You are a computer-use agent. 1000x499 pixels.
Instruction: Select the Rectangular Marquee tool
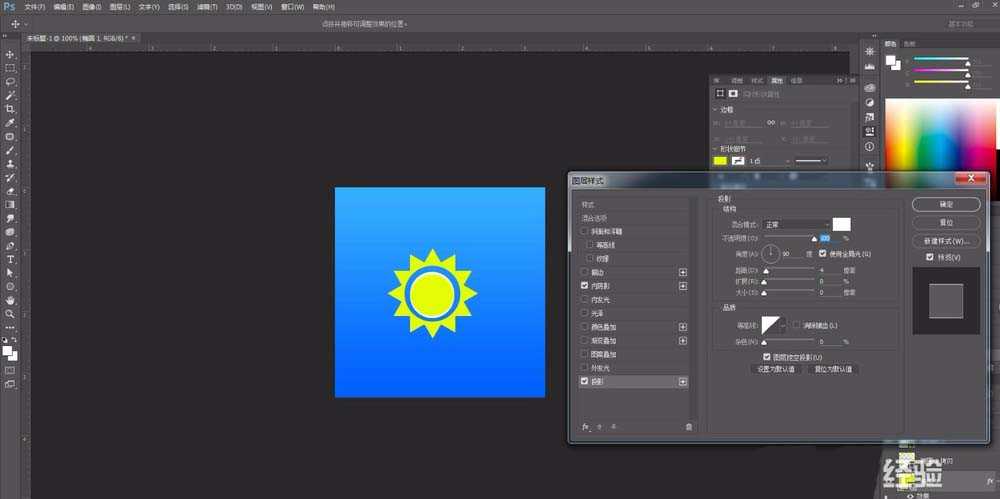coord(10,68)
